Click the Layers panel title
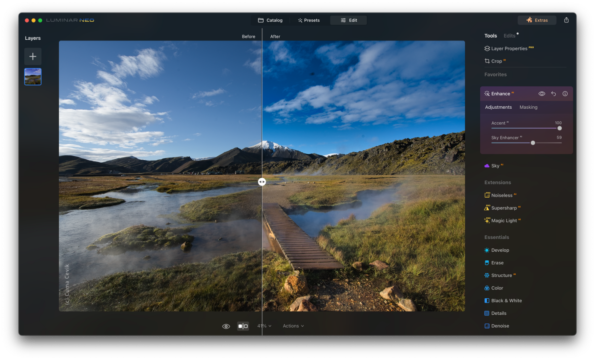This screenshot has height=360, width=595. click(x=33, y=38)
